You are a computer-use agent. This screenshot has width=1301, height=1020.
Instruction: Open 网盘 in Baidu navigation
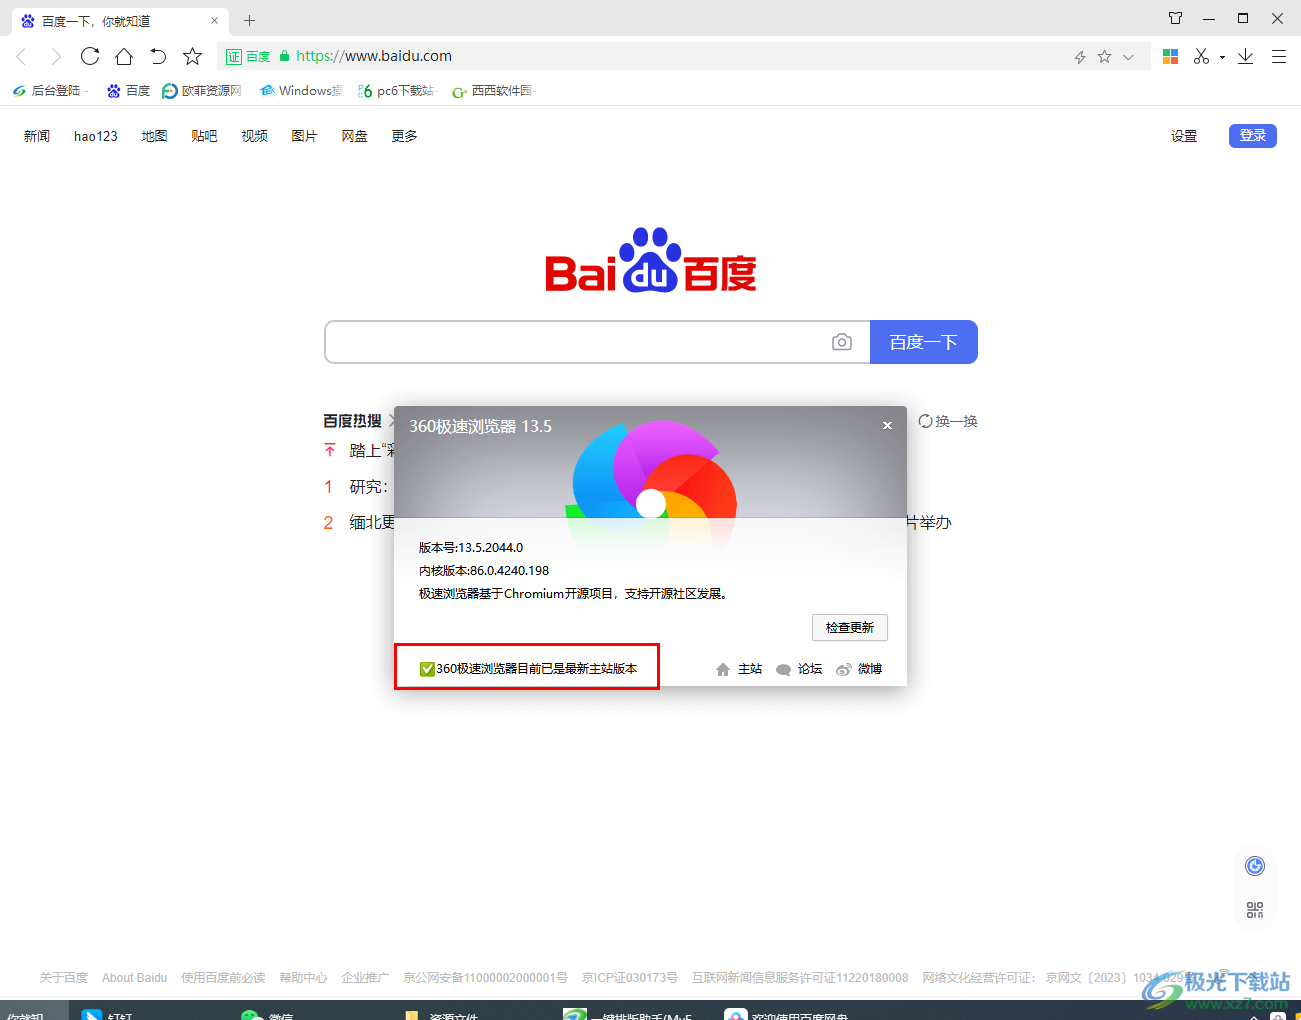click(354, 136)
